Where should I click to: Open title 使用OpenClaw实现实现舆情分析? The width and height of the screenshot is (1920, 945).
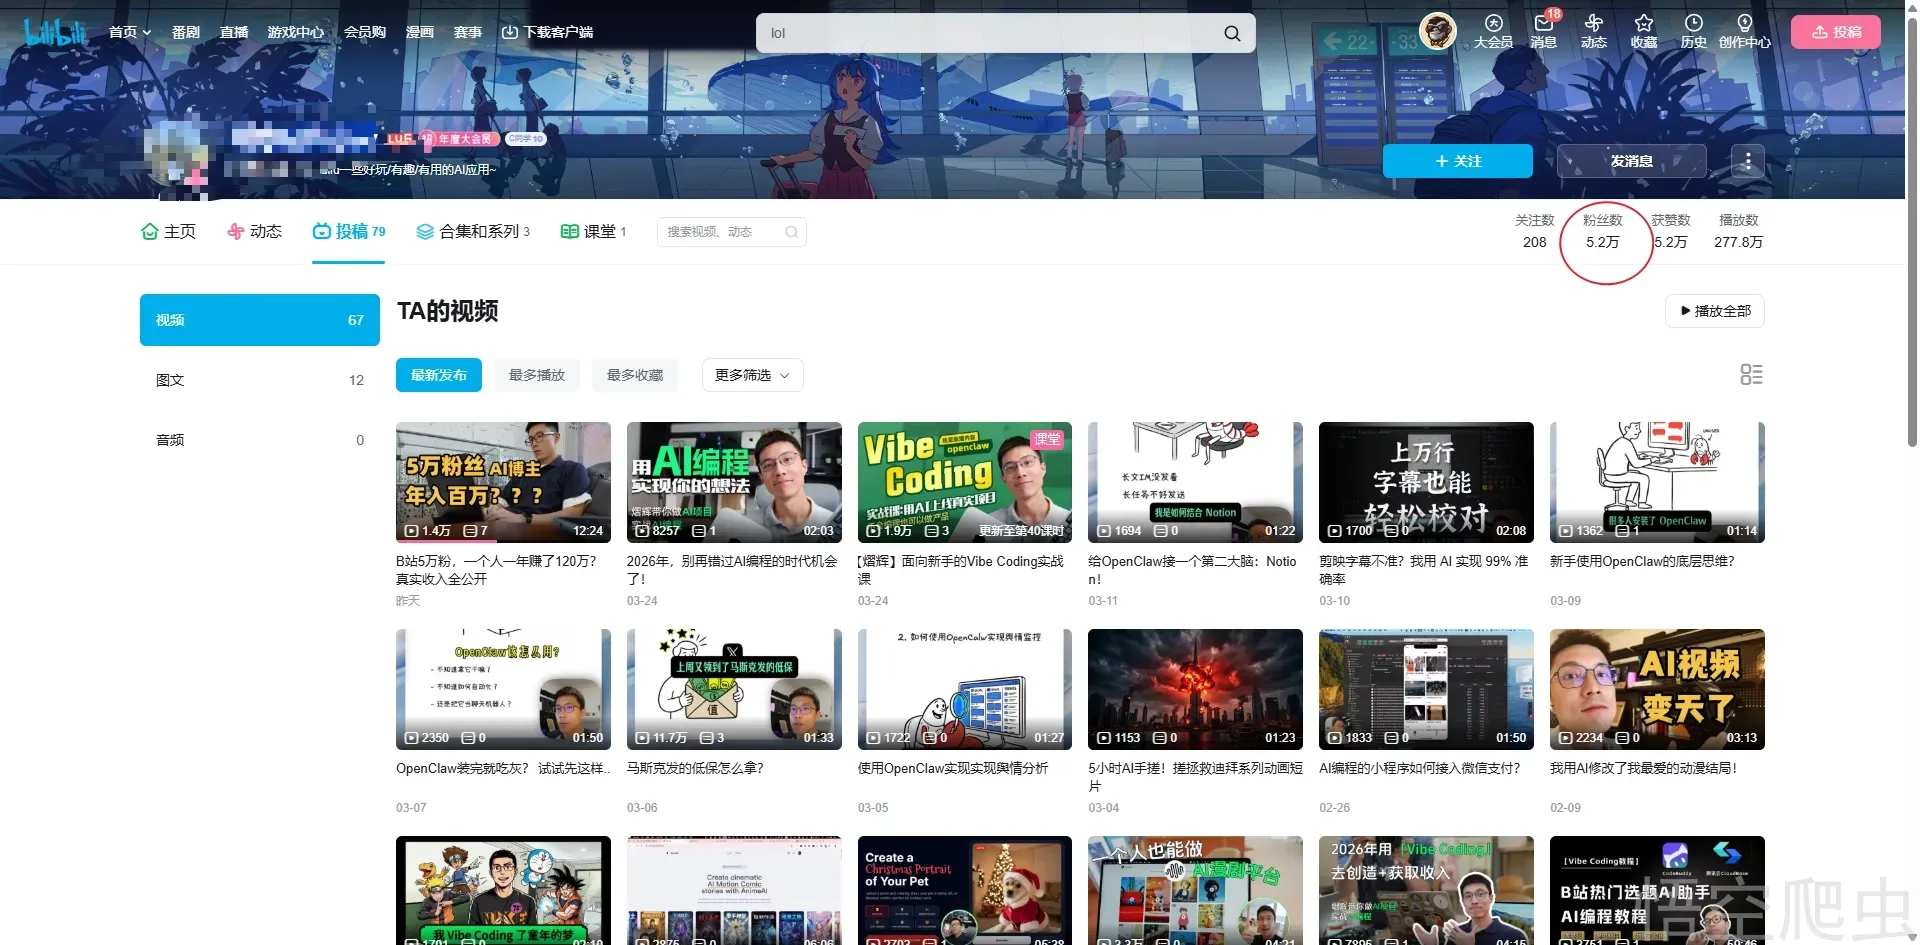point(953,768)
